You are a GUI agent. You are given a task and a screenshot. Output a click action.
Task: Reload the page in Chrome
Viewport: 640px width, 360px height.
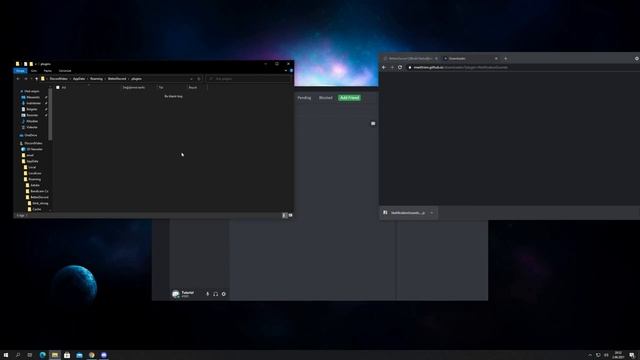click(x=400, y=67)
